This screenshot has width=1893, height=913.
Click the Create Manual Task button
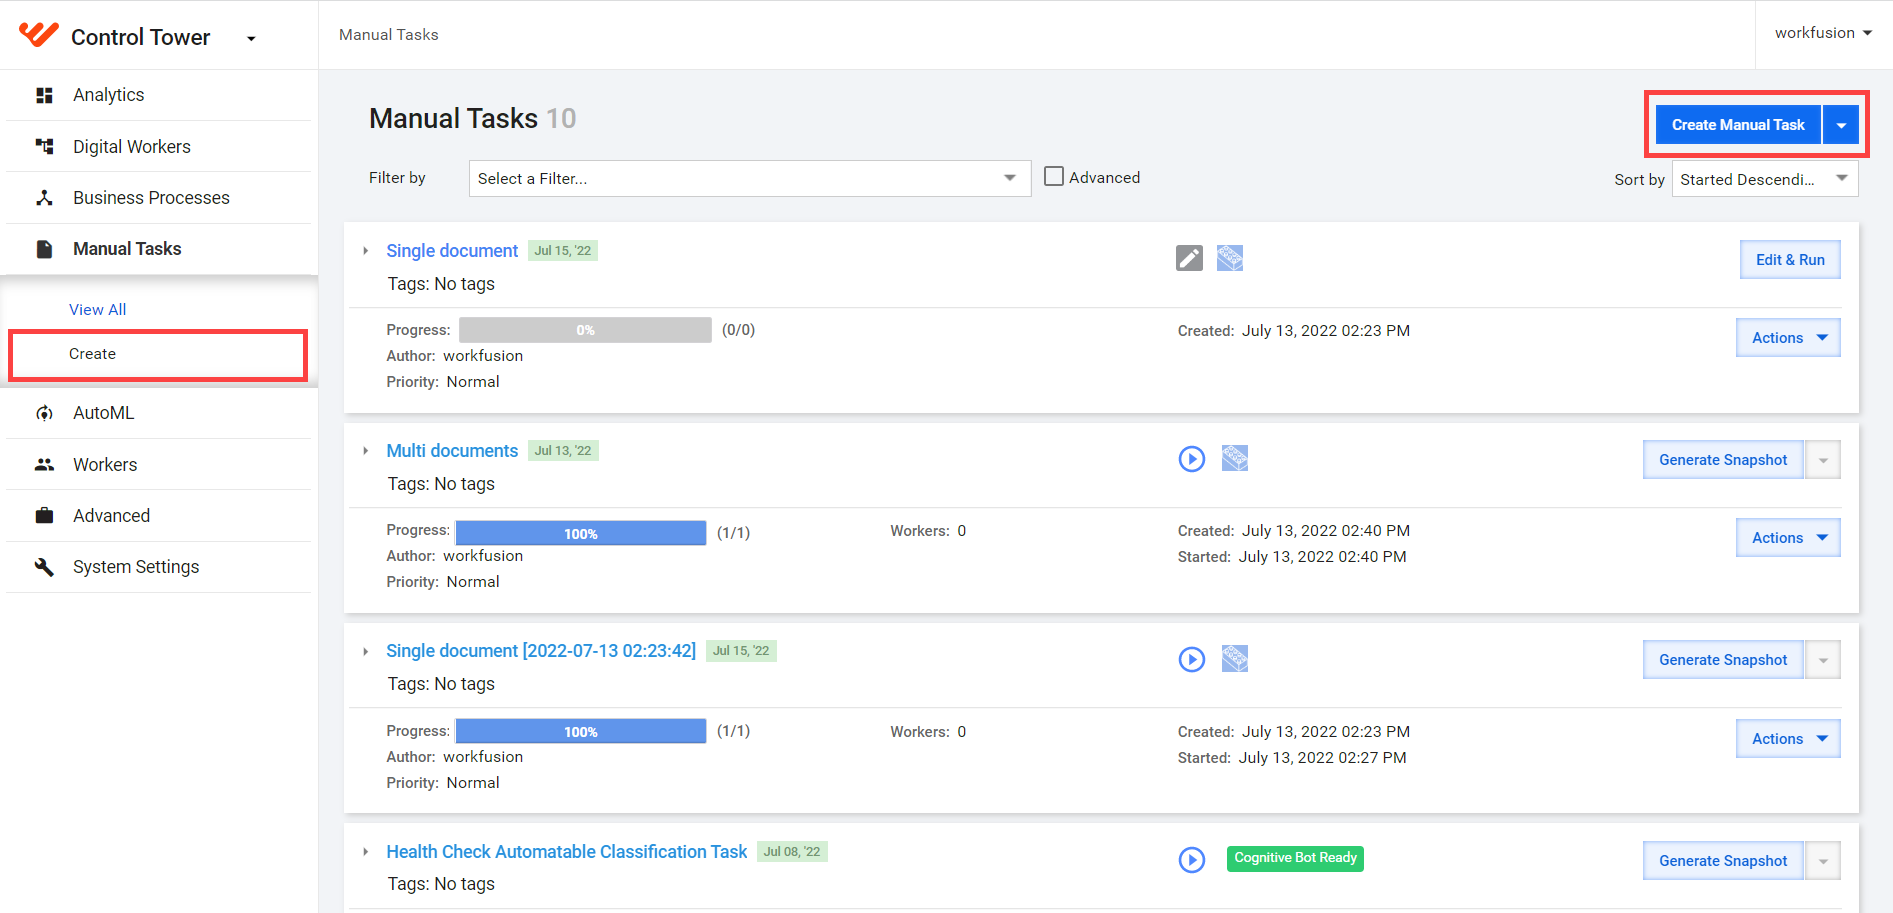tap(1738, 125)
